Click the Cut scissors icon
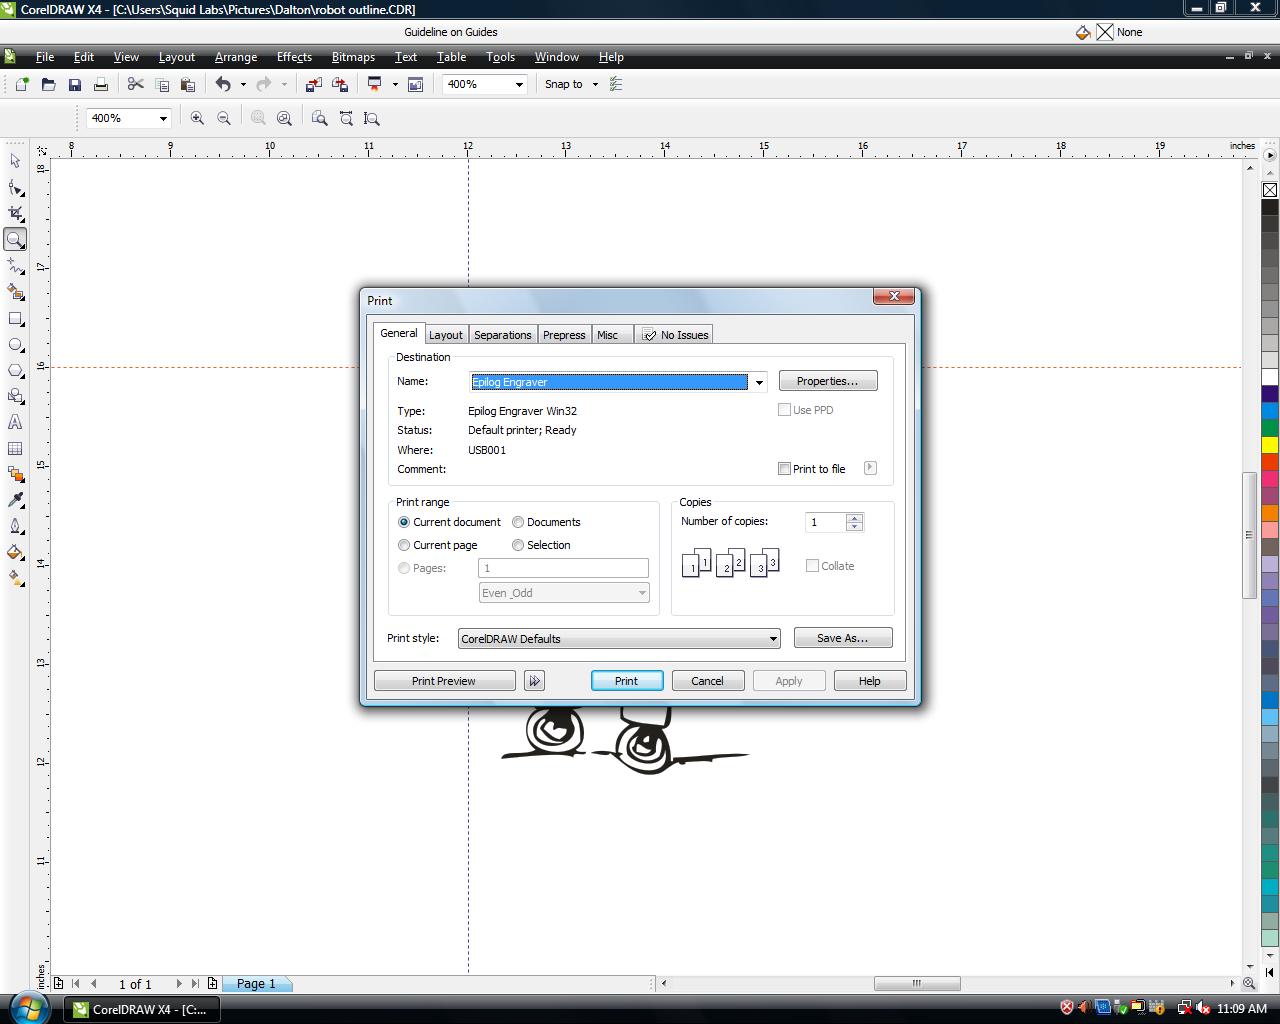 [x=136, y=85]
